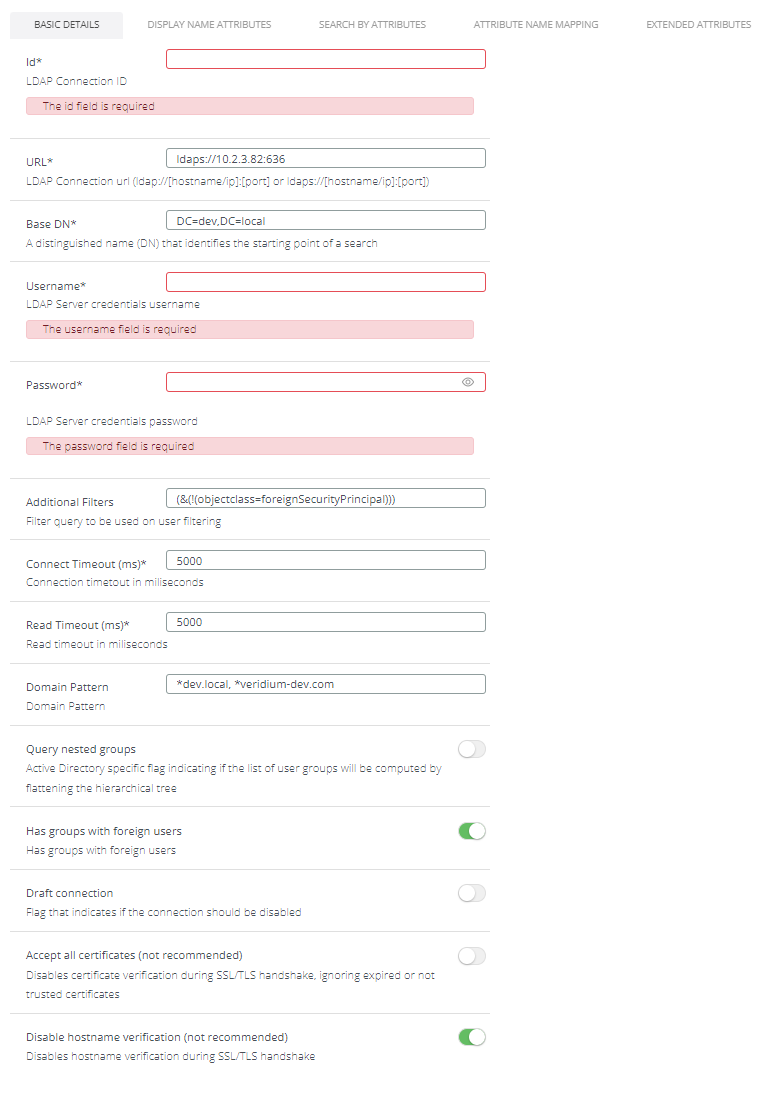This screenshot has width=769, height=1096.
Task: Turn on the Draft connection switch
Action: click(471, 893)
